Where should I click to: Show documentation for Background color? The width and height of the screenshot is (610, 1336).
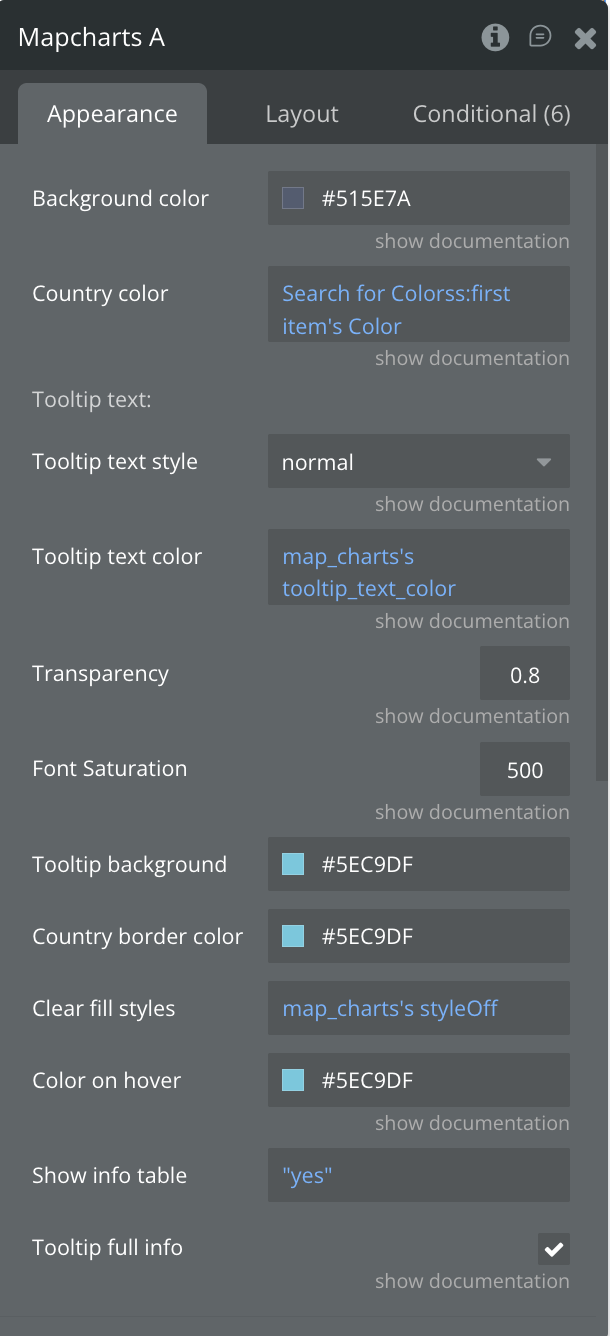(472, 241)
